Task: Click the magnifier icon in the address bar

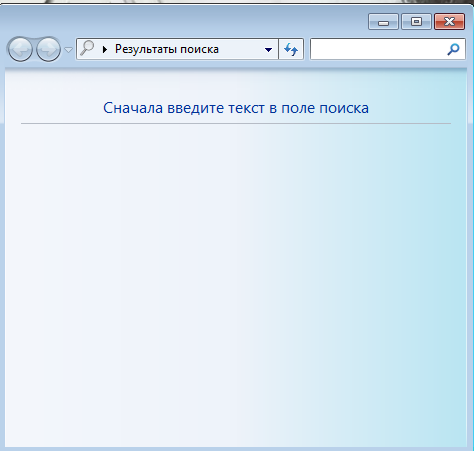Action: point(87,48)
